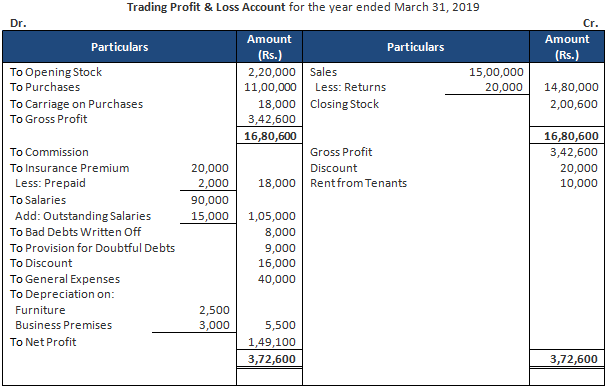This screenshot has width=607, height=387.
Task: Click the Closing Stock amount 2,00,600
Action: pyautogui.click(x=574, y=104)
